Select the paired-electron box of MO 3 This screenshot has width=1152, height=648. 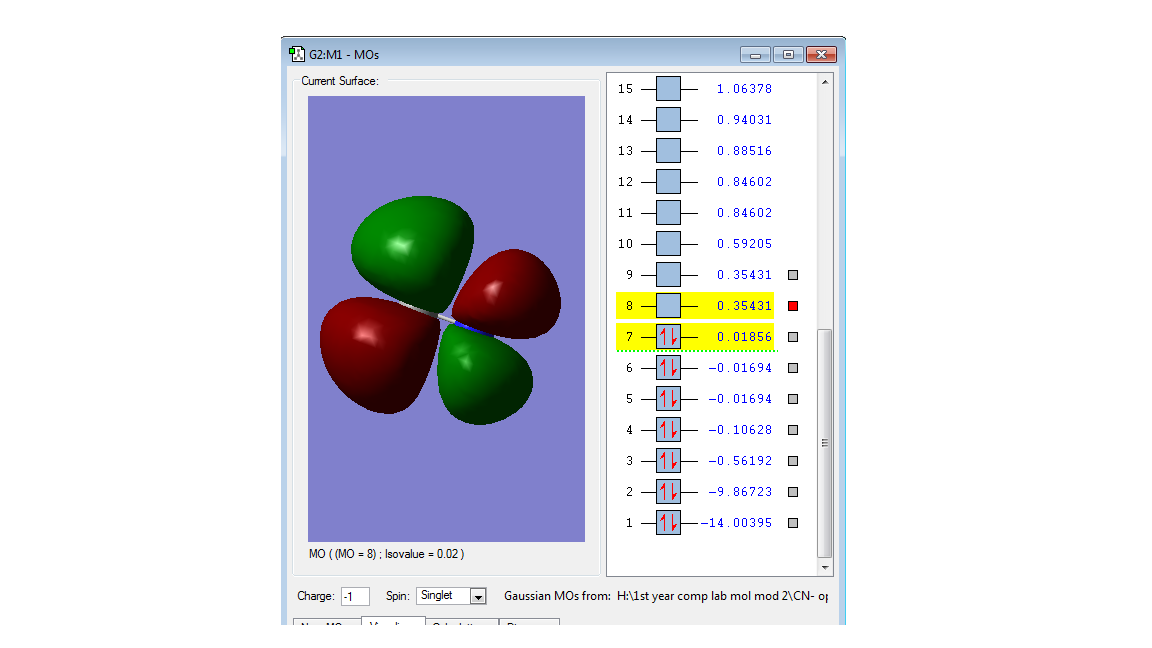[668, 461]
